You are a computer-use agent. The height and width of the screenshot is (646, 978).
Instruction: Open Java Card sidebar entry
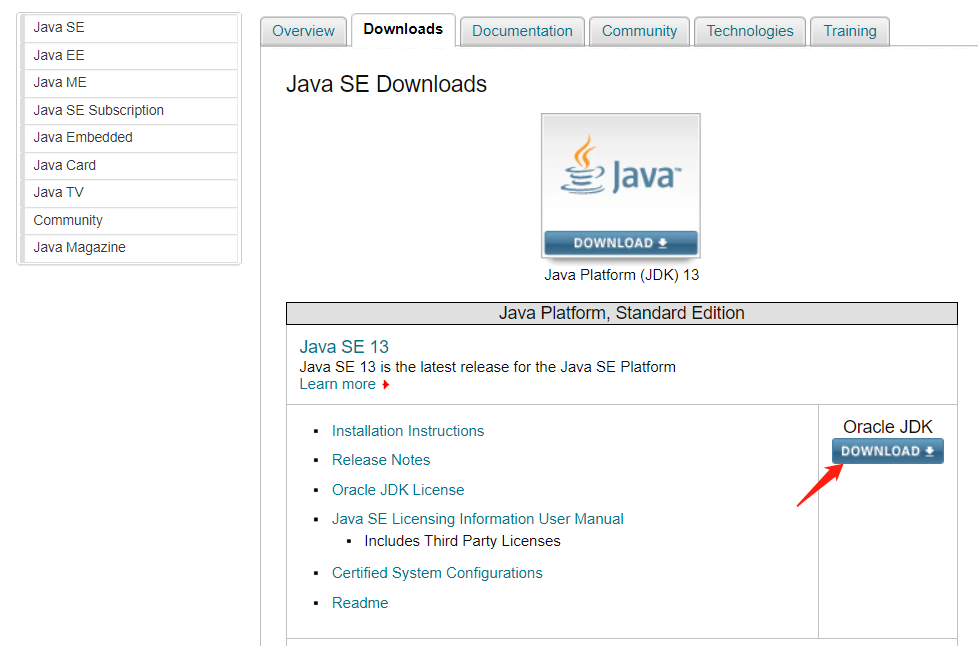point(129,165)
